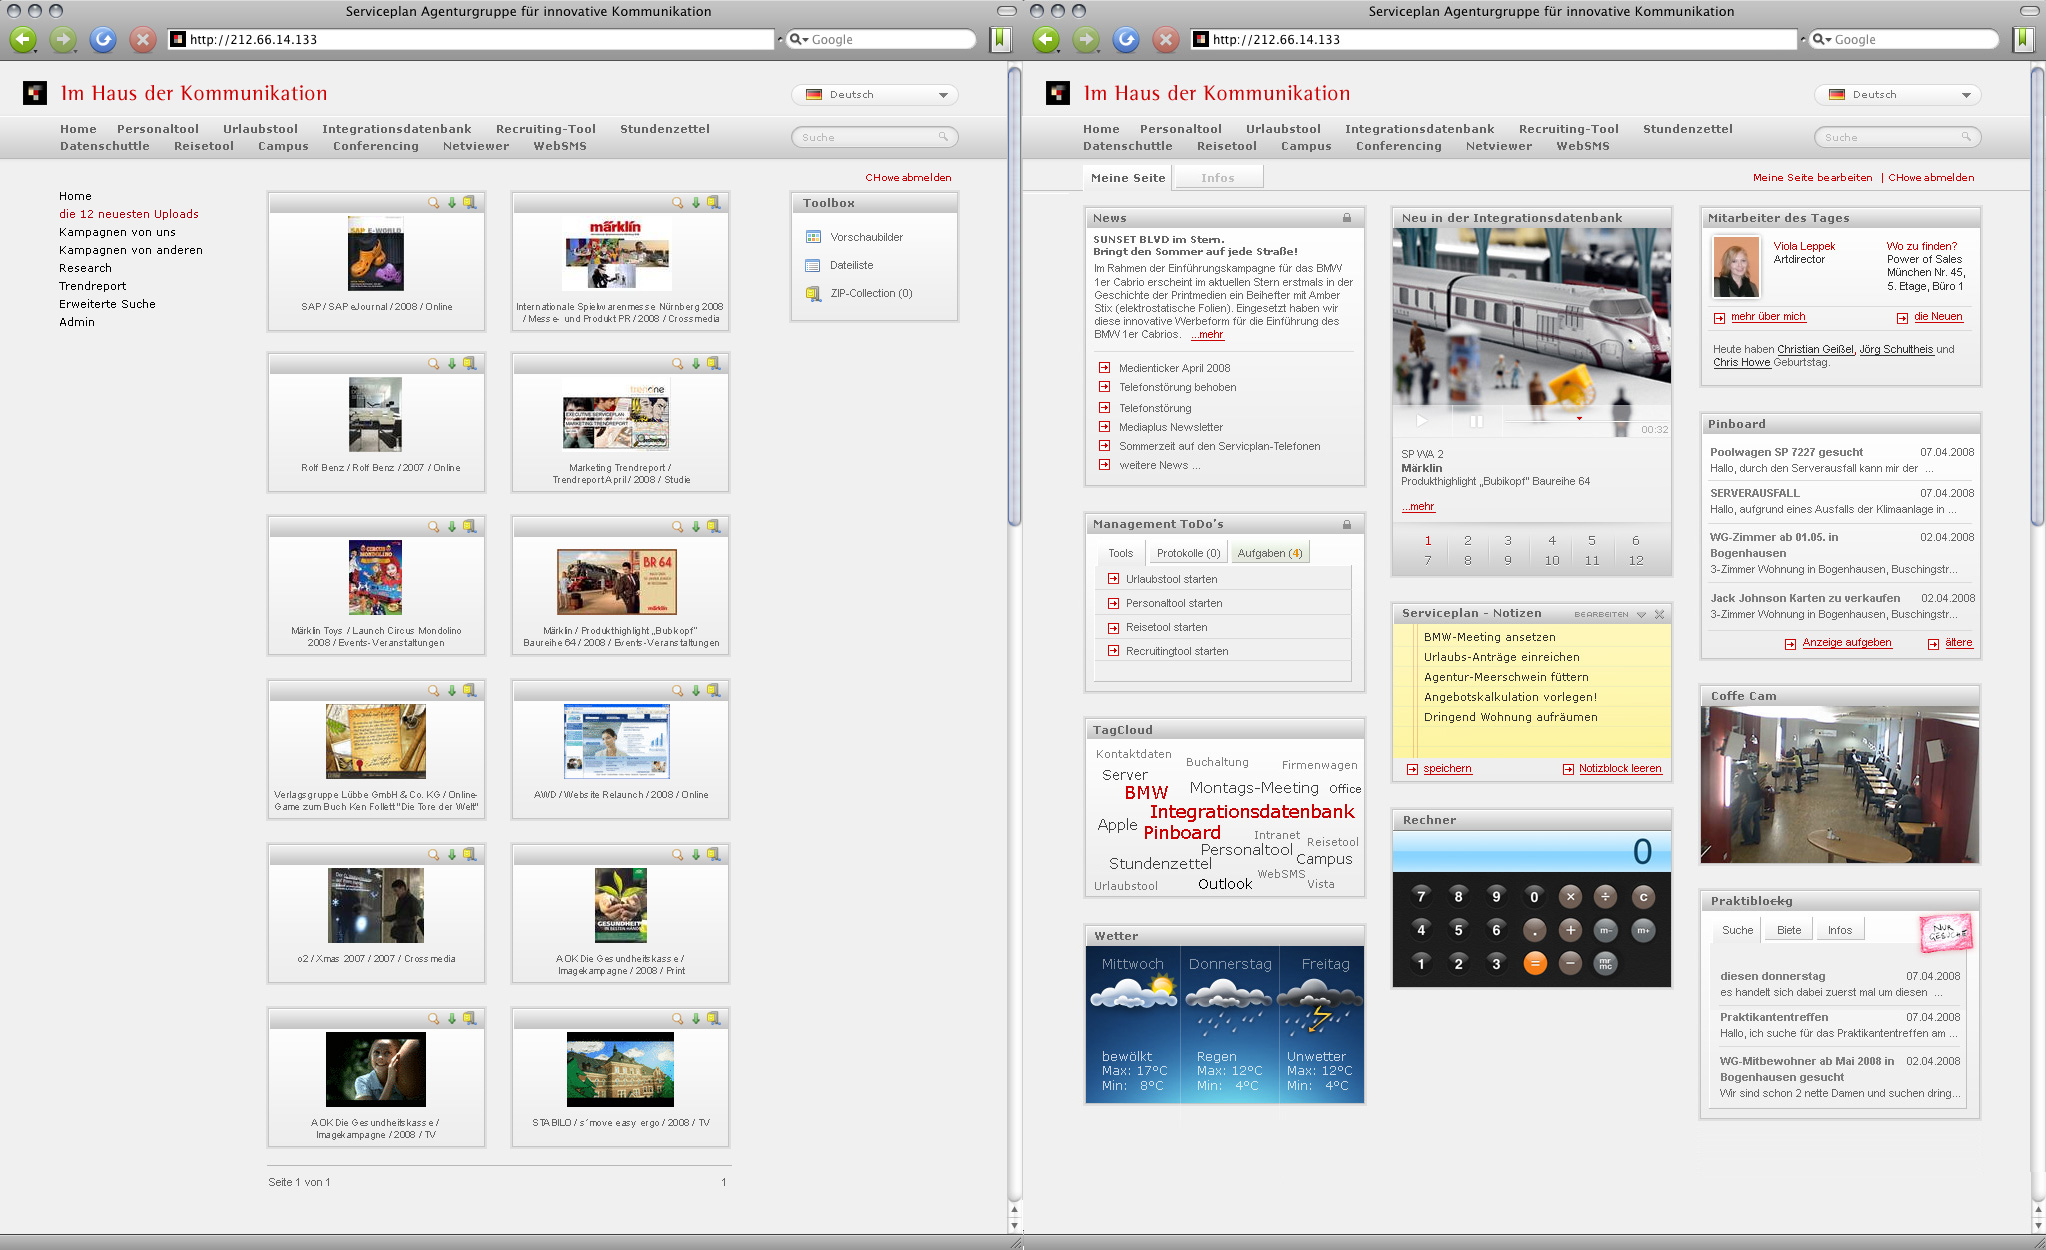Select page 12 in the Integrationsdatenbank pager
Screen dimensions: 2046x1250
pos(1636,561)
